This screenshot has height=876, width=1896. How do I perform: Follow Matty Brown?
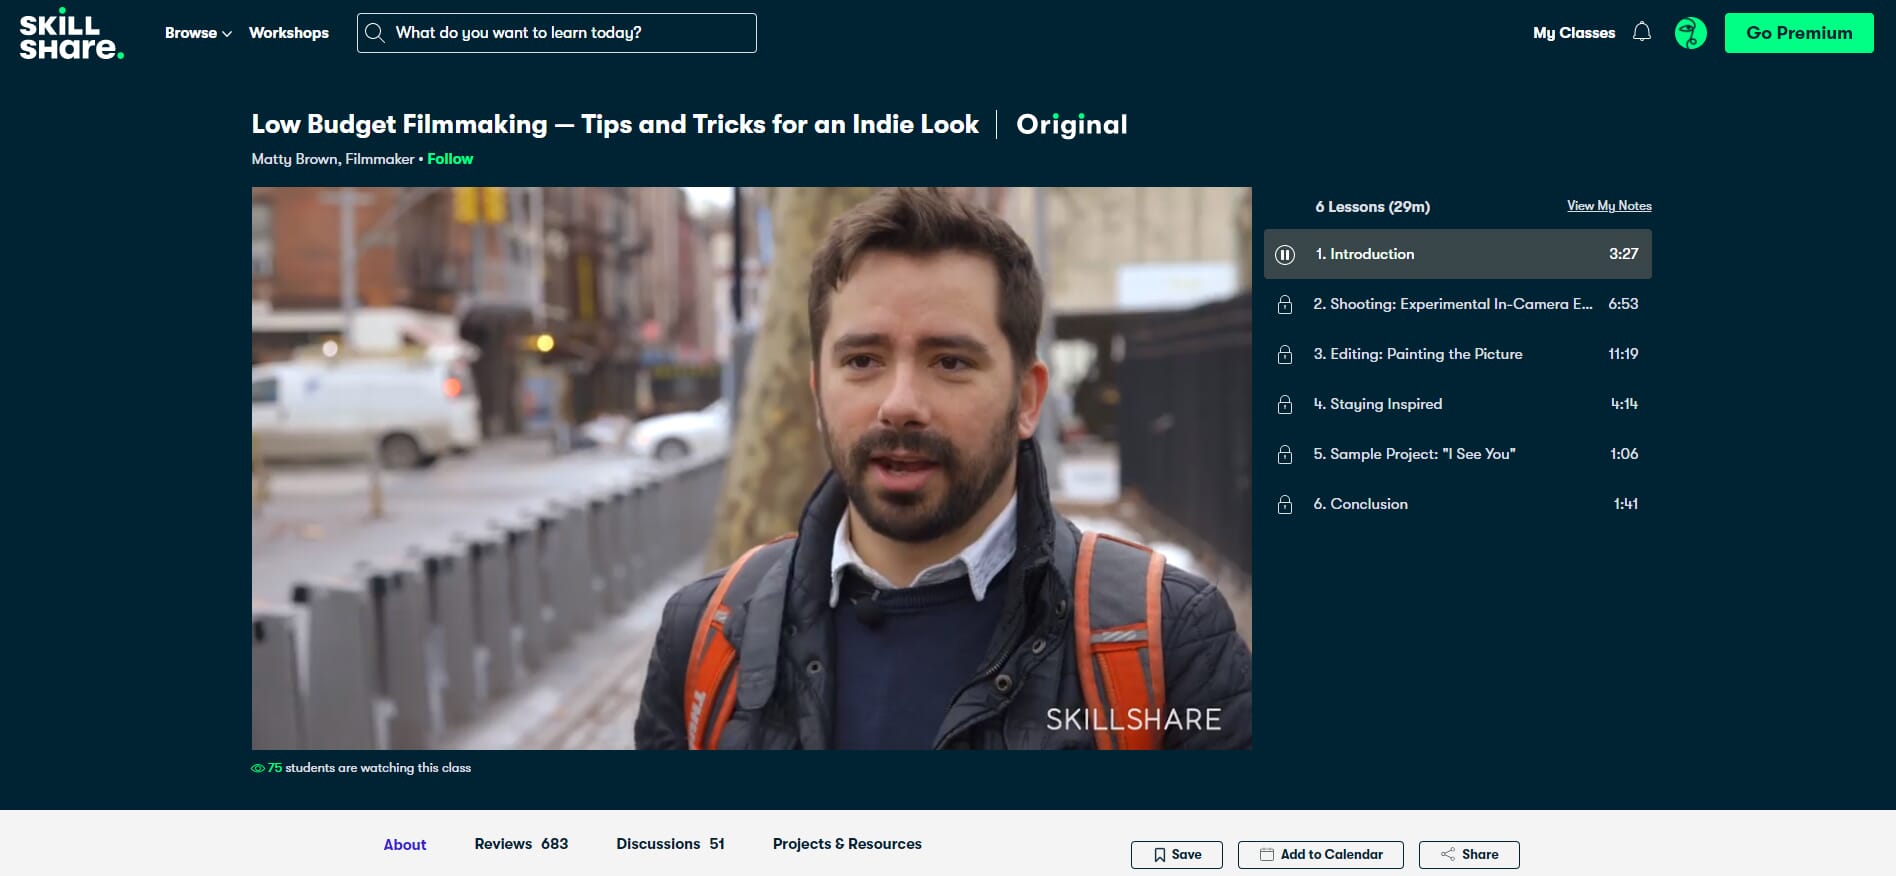click(450, 159)
